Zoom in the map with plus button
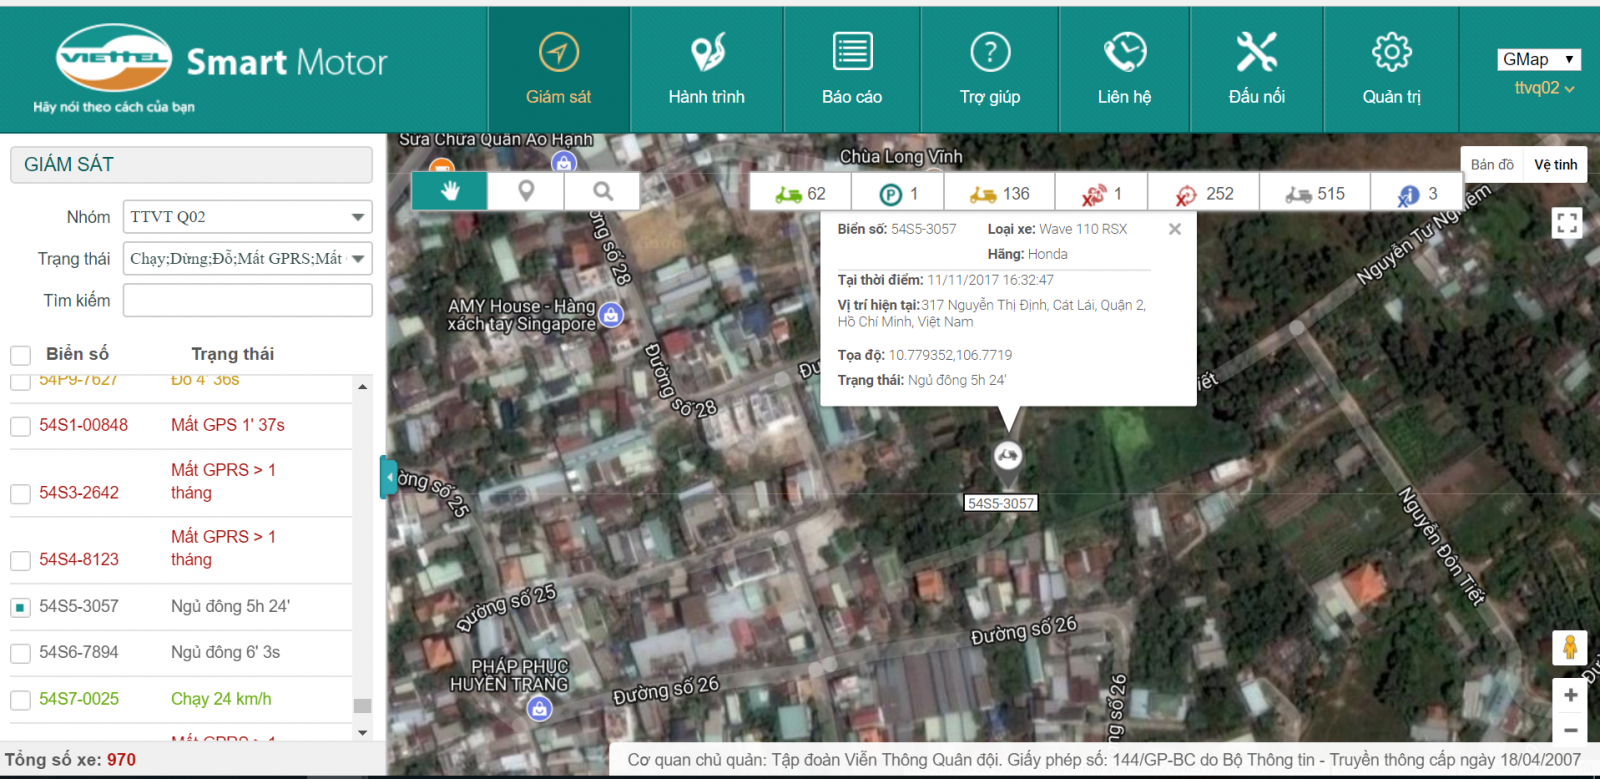The width and height of the screenshot is (1600, 779). coord(1570,695)
